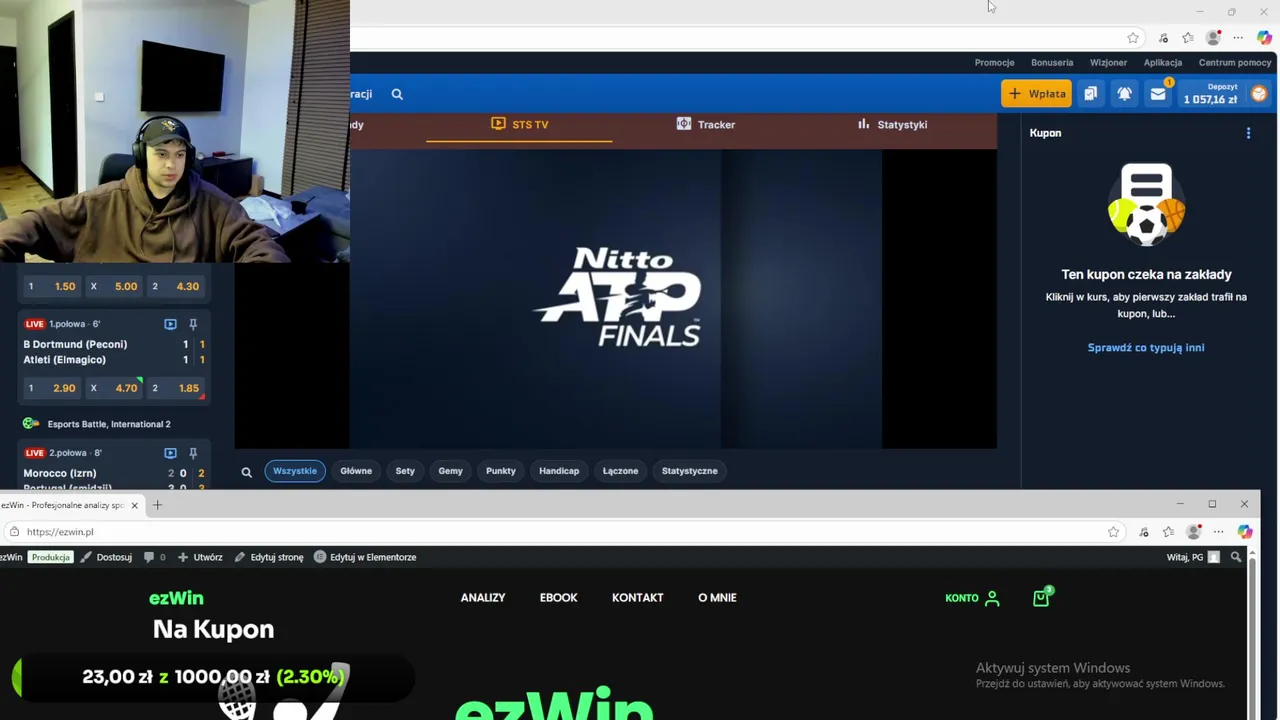Select the Punkty market filter

click(x=501, y=471)
